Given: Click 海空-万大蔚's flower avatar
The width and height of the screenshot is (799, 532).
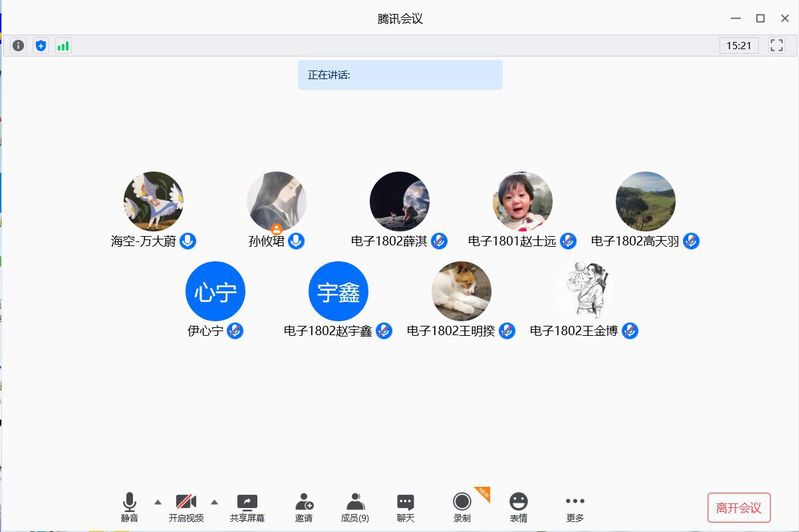Looking at the screenshot, I should [x=153, y=201].
